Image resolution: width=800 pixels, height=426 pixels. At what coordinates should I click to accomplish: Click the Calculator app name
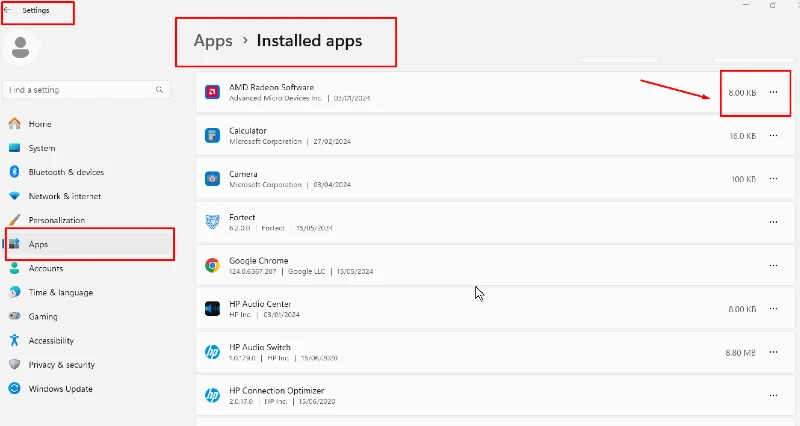(248, 131)
